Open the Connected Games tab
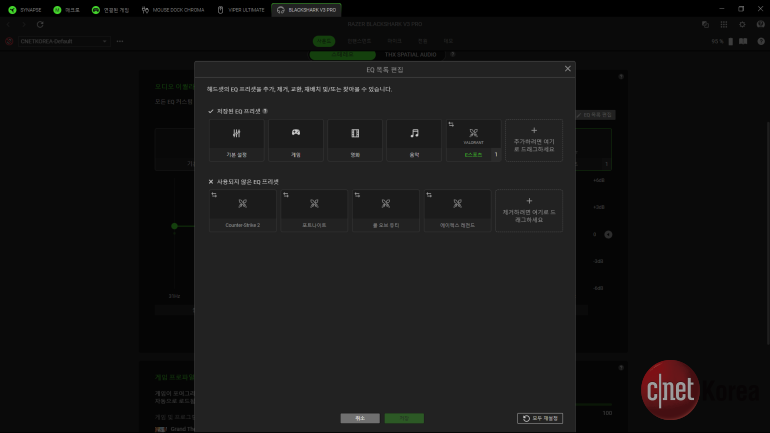770x433 pixels. 110,10
